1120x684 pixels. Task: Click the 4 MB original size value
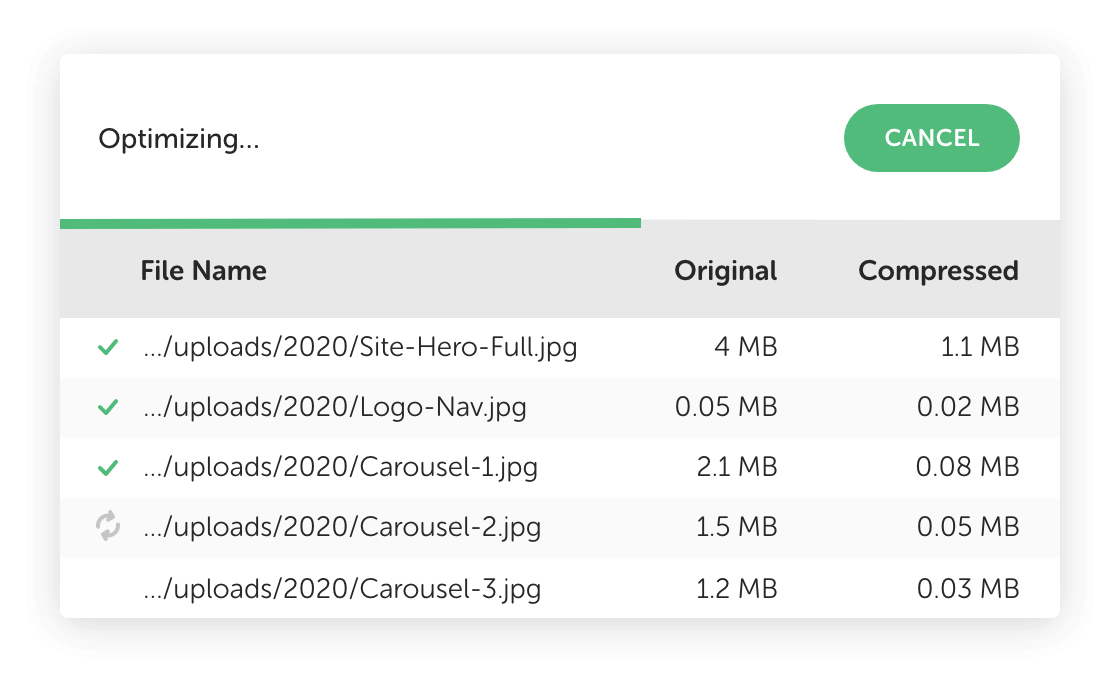click(745, 348)
